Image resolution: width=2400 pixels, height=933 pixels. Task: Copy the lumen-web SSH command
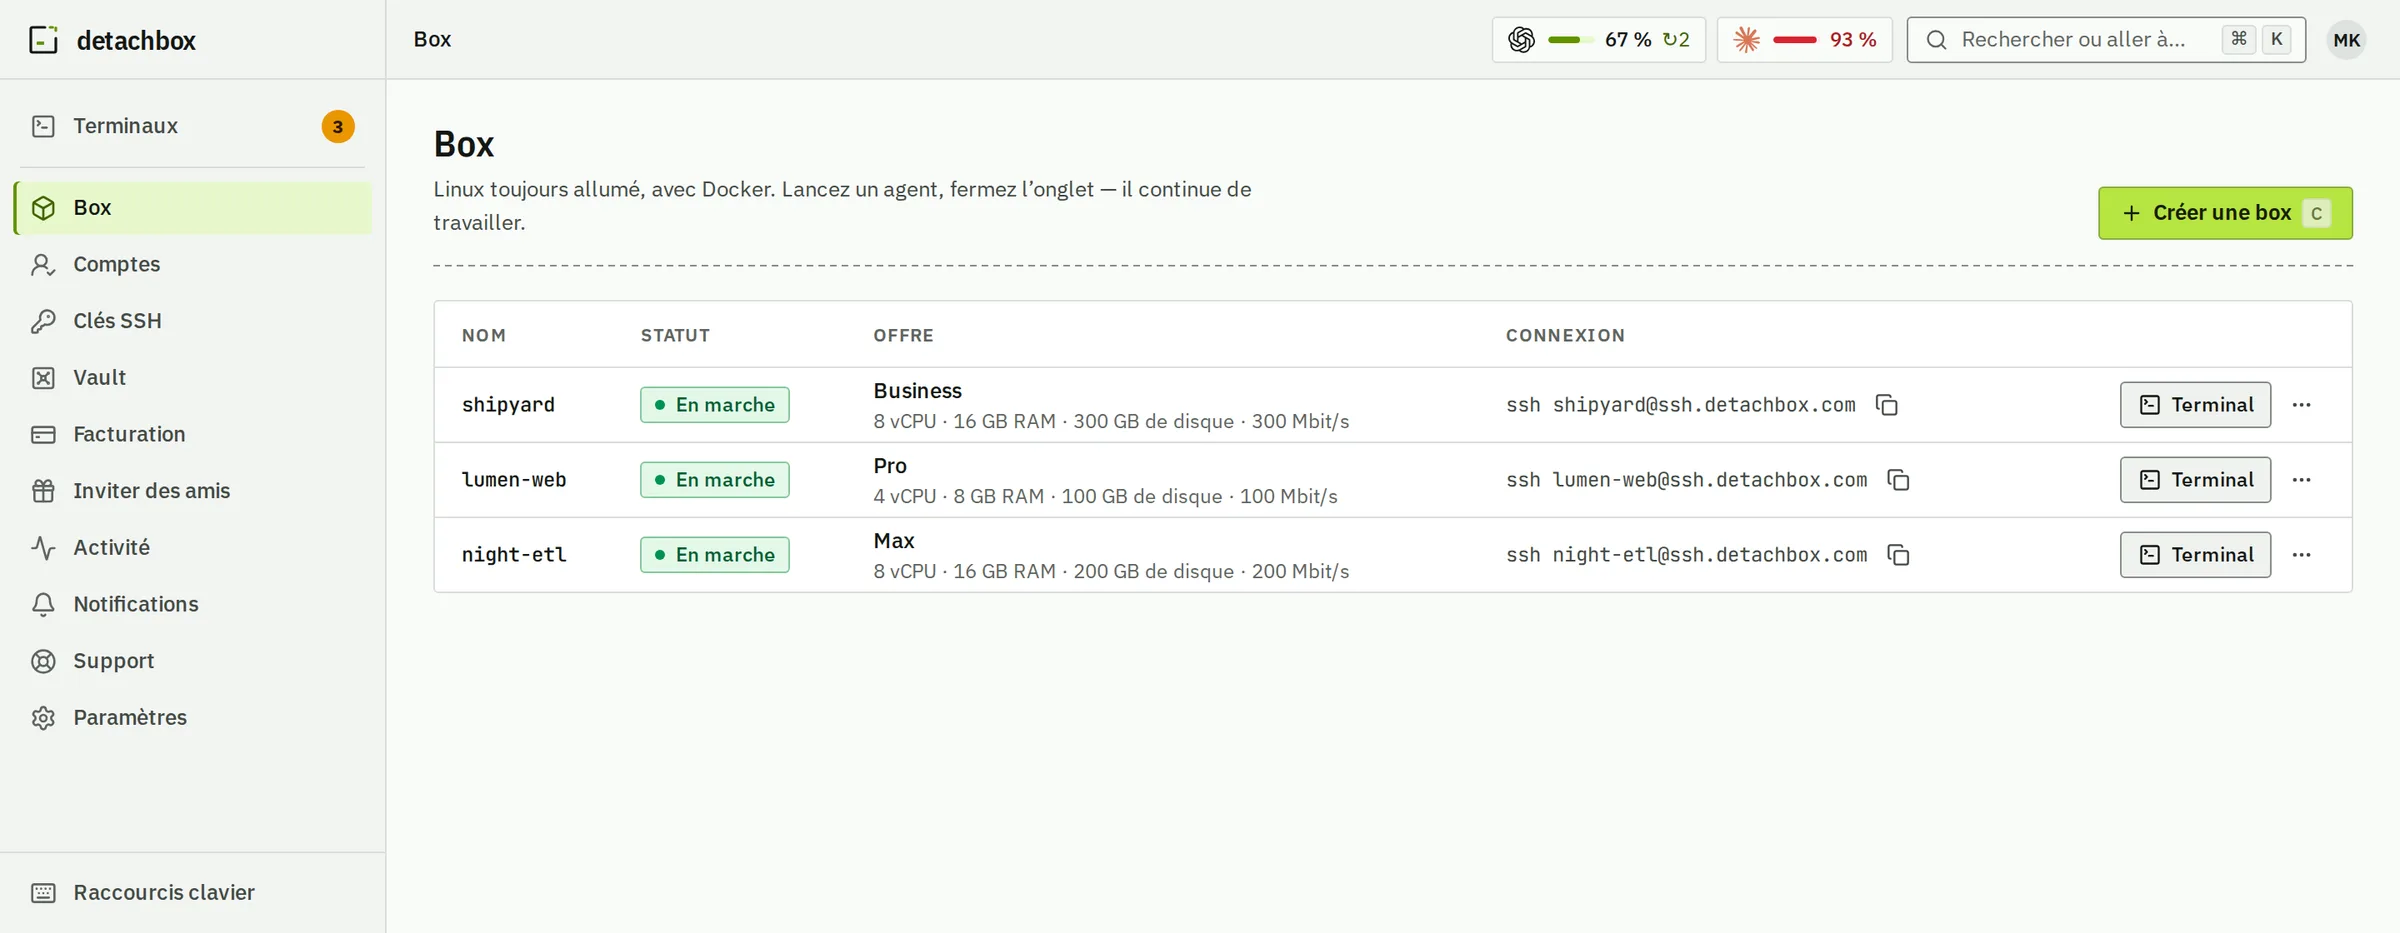(1898, 480)
